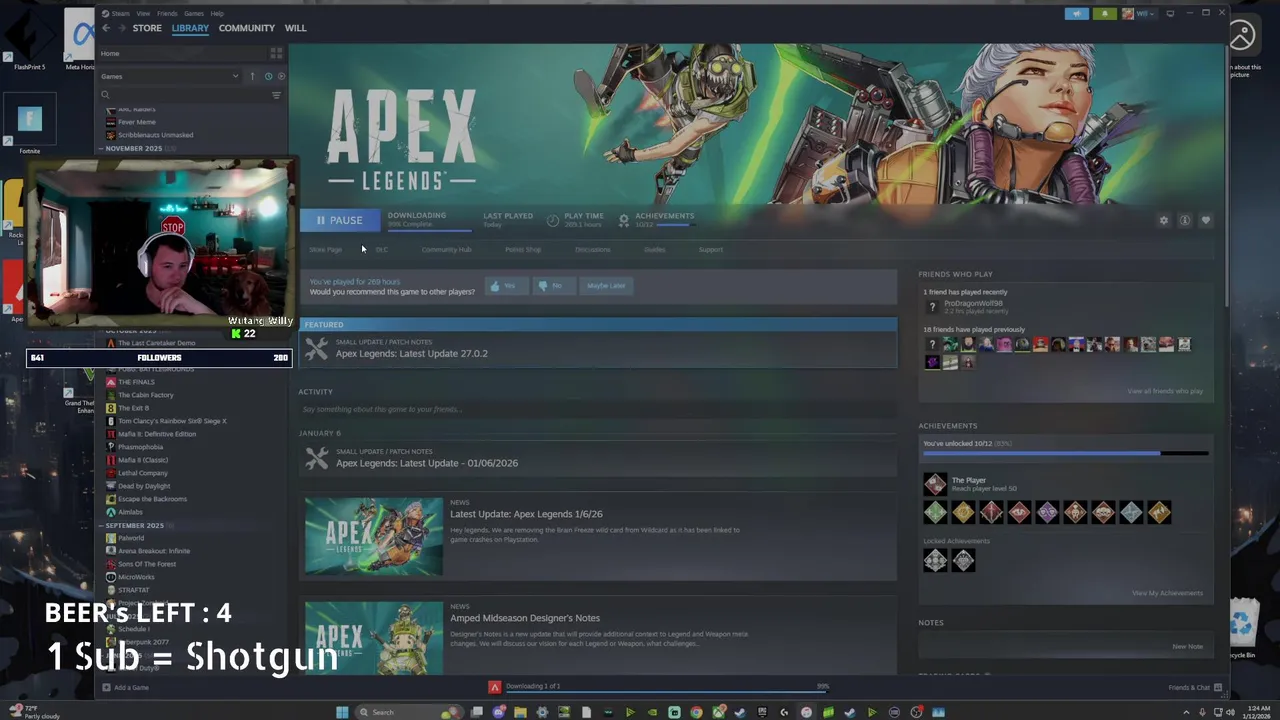This screenshot has height=720, width=1280.
Task: Open Apex Legends game info icon
Action: pyautogui.click(x=1185, y=220)
